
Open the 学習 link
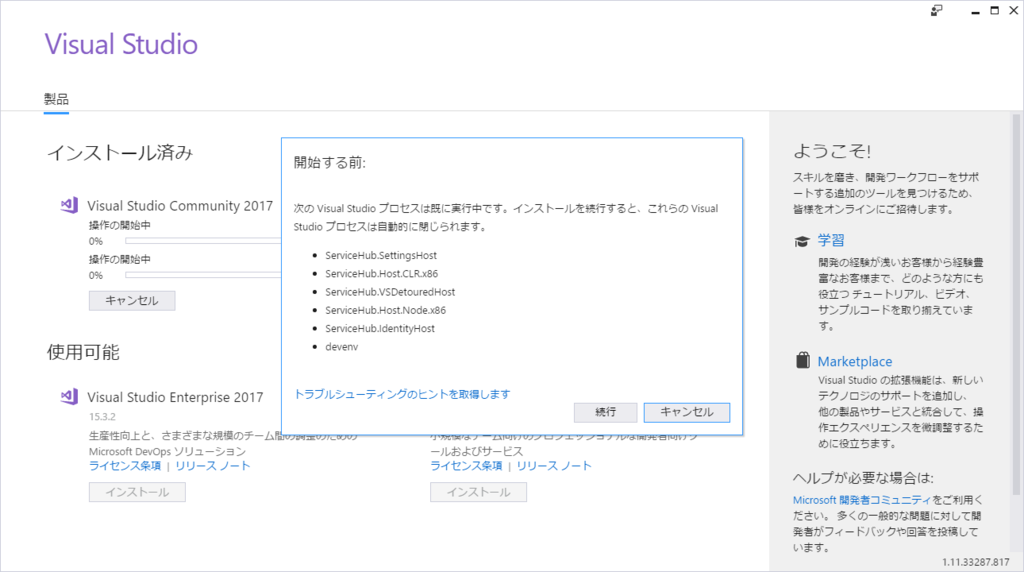pyautogui.click(x=831, y=240)
